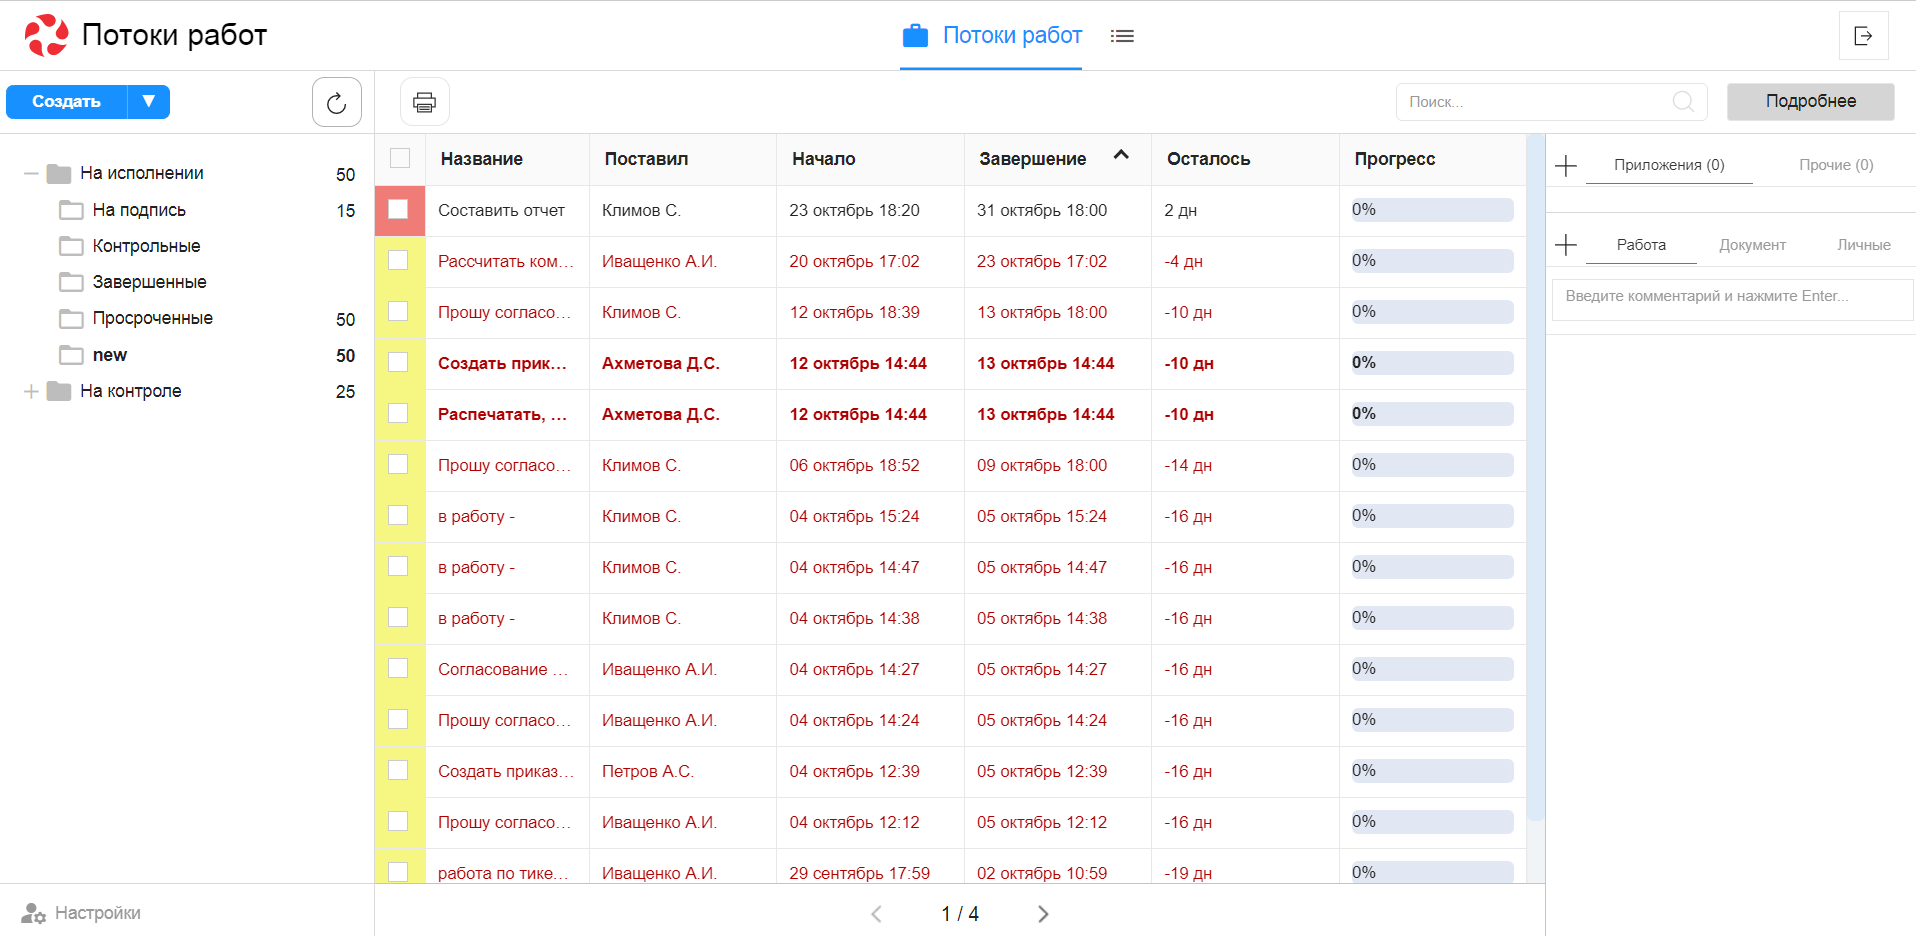Go to the next page with the right arrow
The width and height of the screenshot is (1916, 936).
(x=1043, y=914)
